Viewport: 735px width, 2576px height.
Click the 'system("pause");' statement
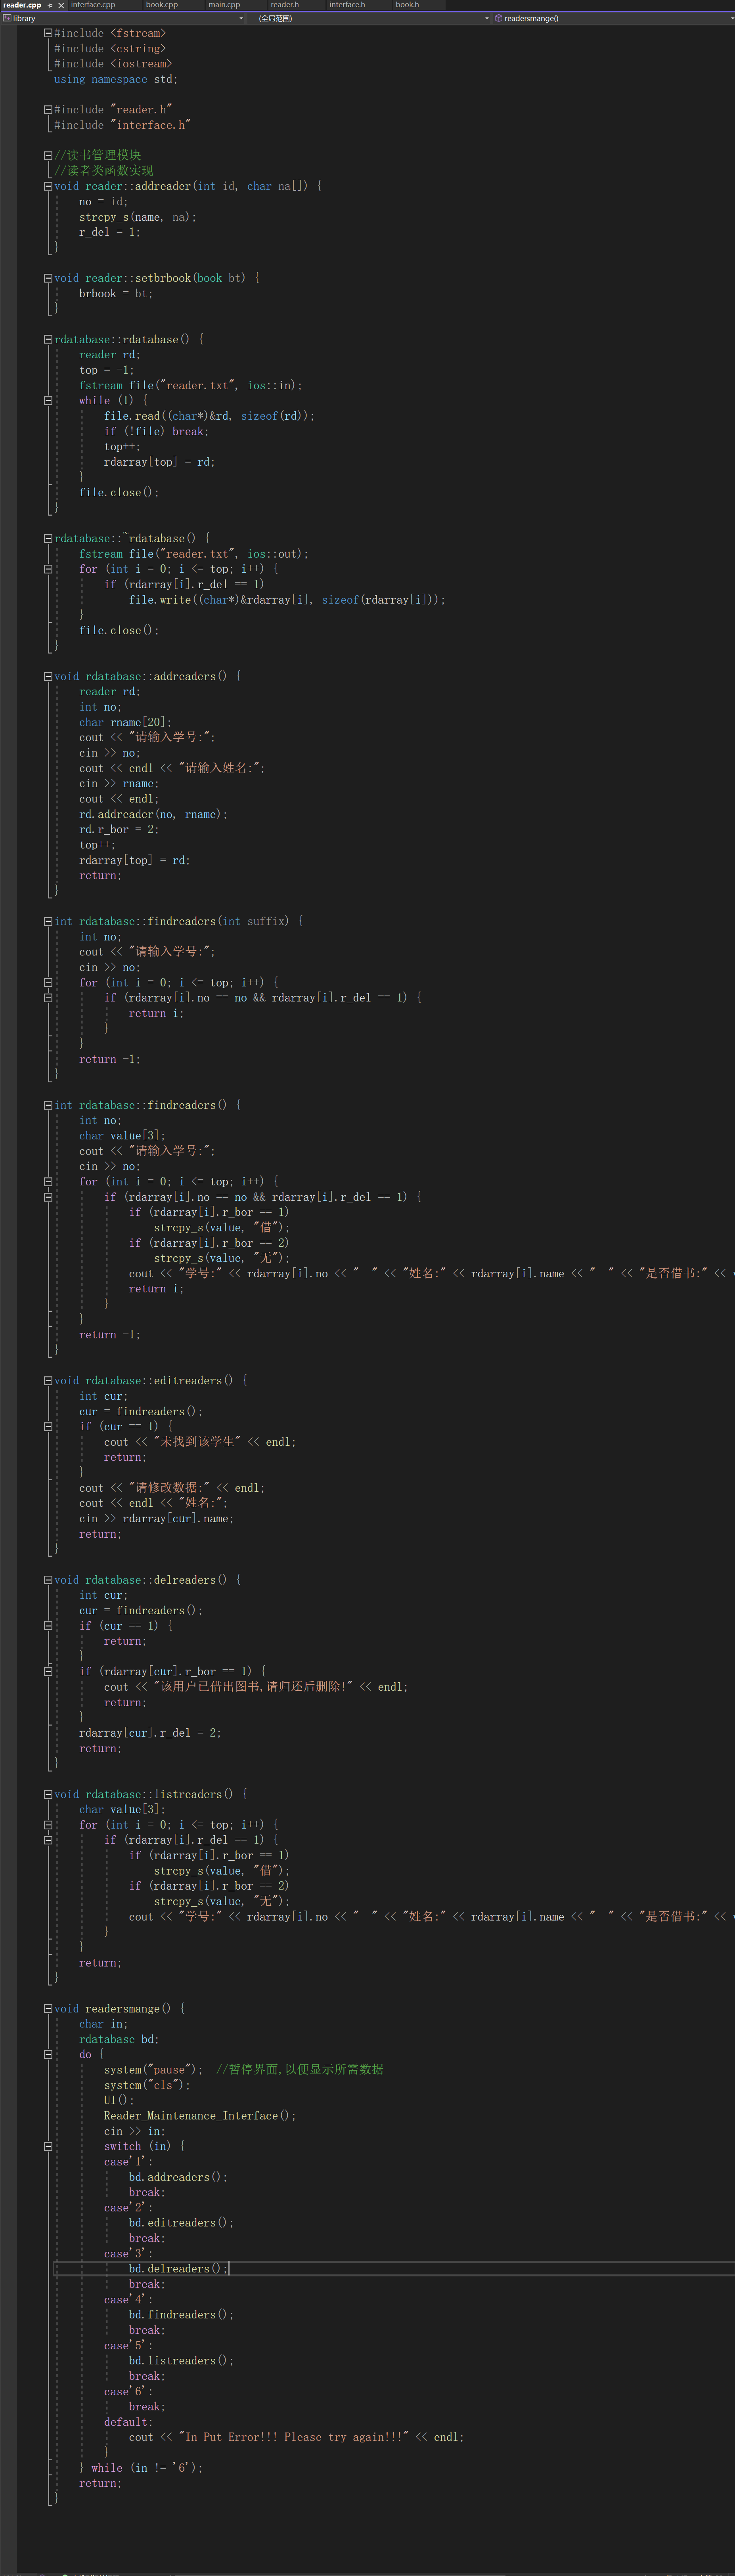tap(153, 2070)
